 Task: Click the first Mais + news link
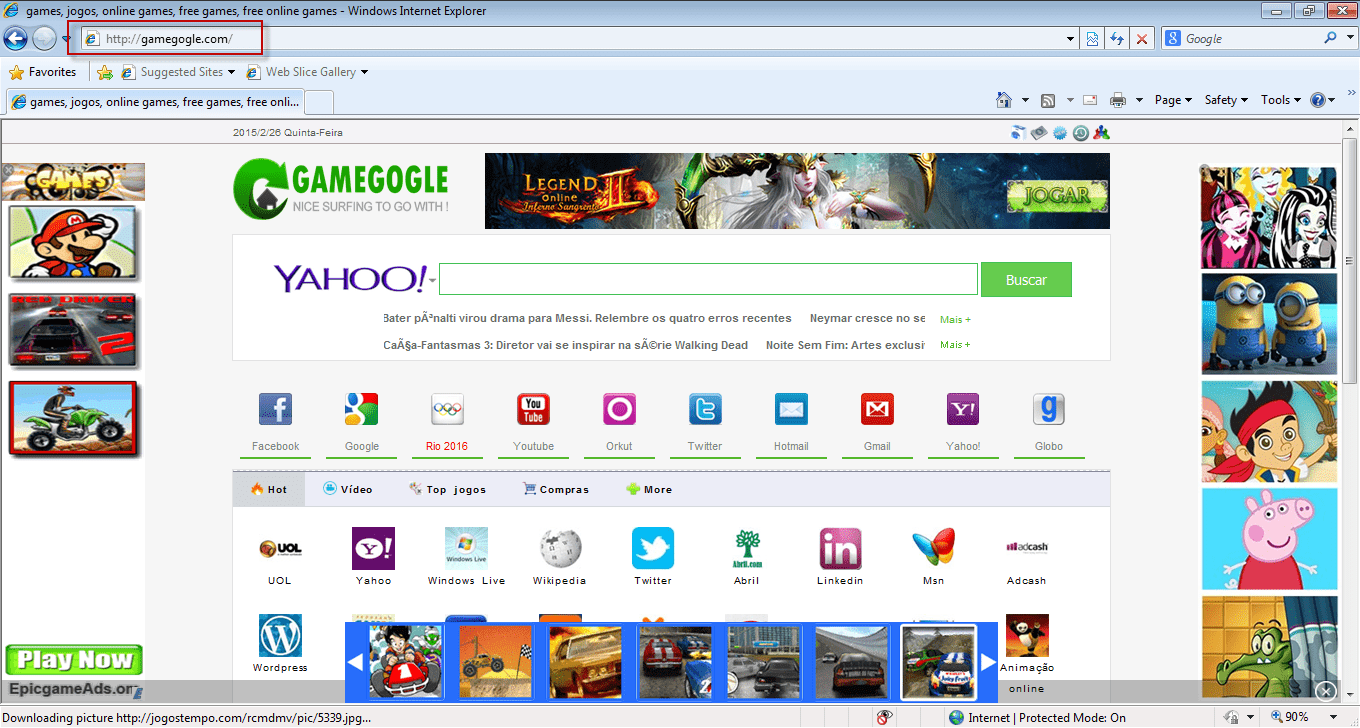click(955, 319)
